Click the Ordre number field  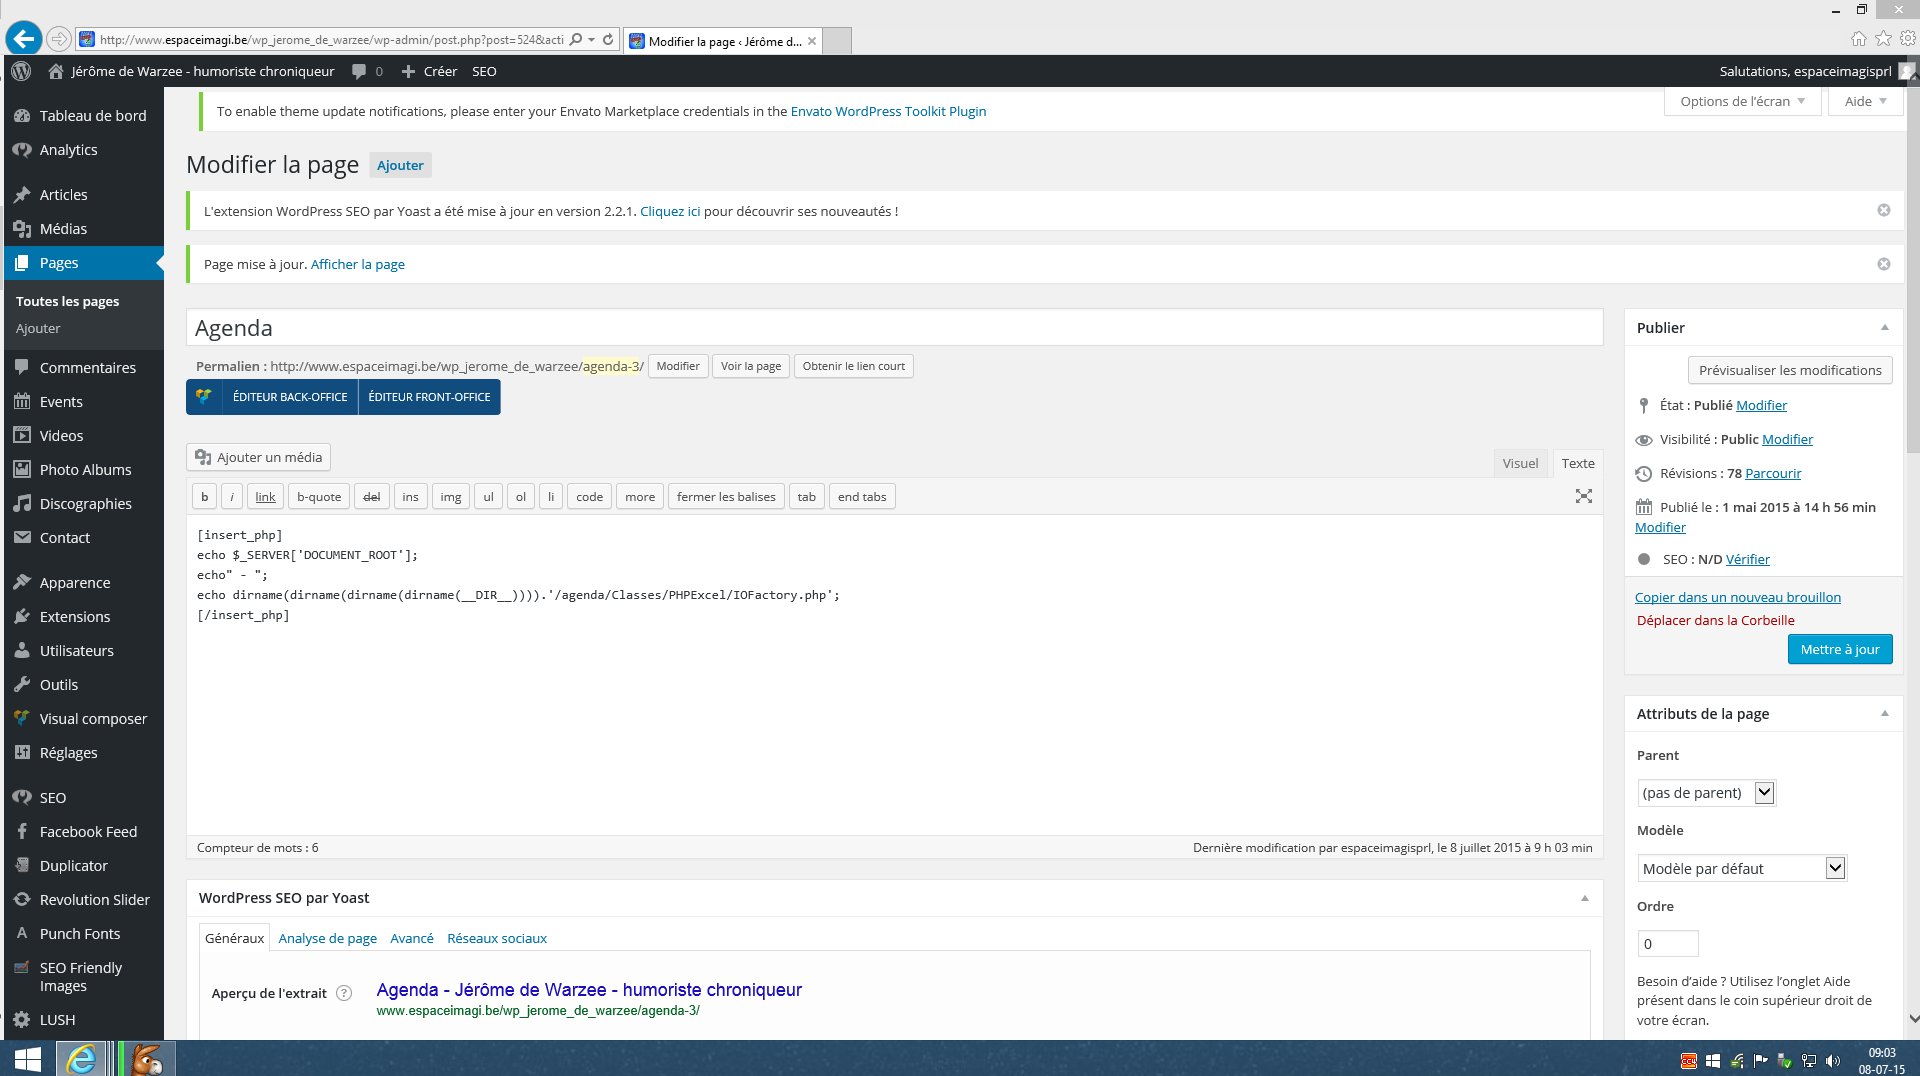(1668, 943)
